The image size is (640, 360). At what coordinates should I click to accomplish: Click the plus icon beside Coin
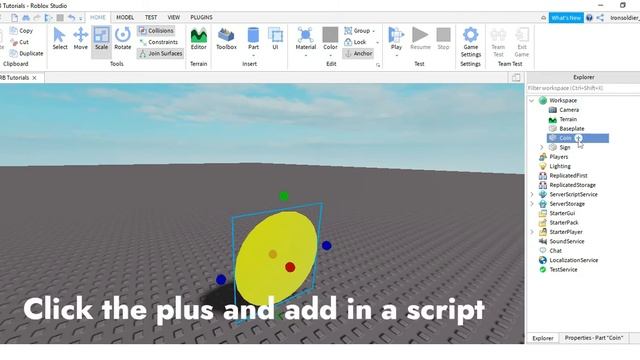point(578,138)
